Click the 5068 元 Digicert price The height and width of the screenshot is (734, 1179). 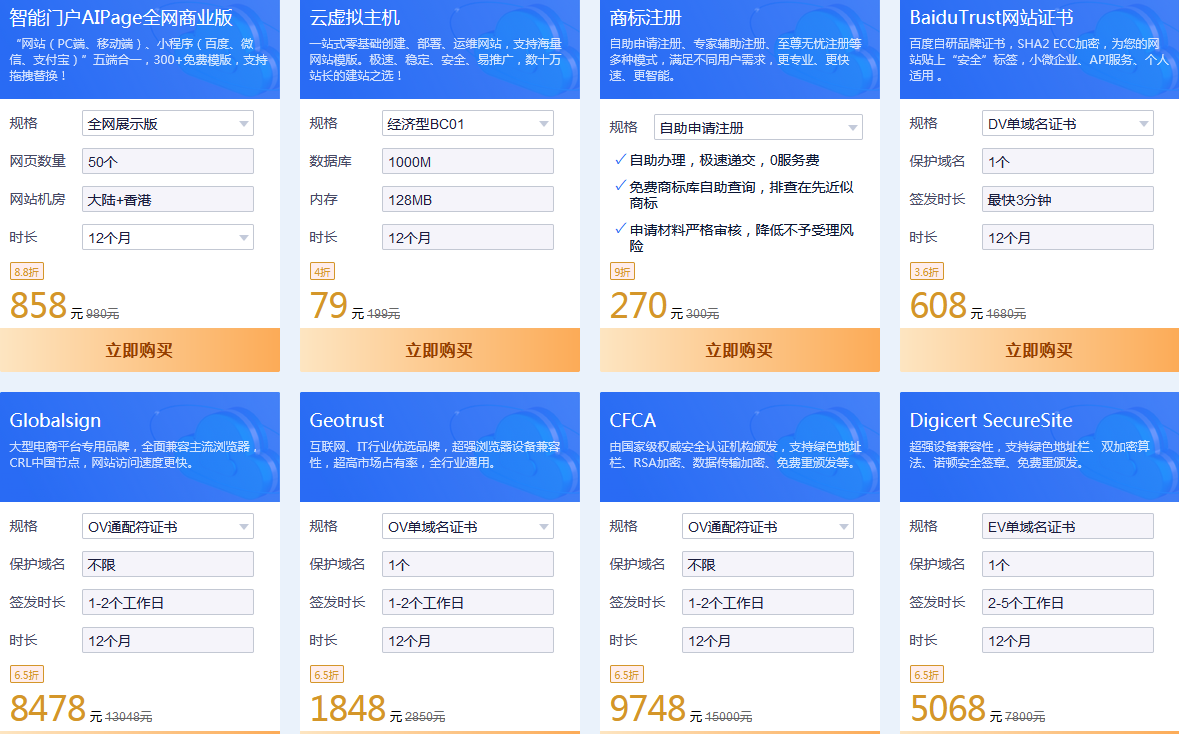(956, 709)
